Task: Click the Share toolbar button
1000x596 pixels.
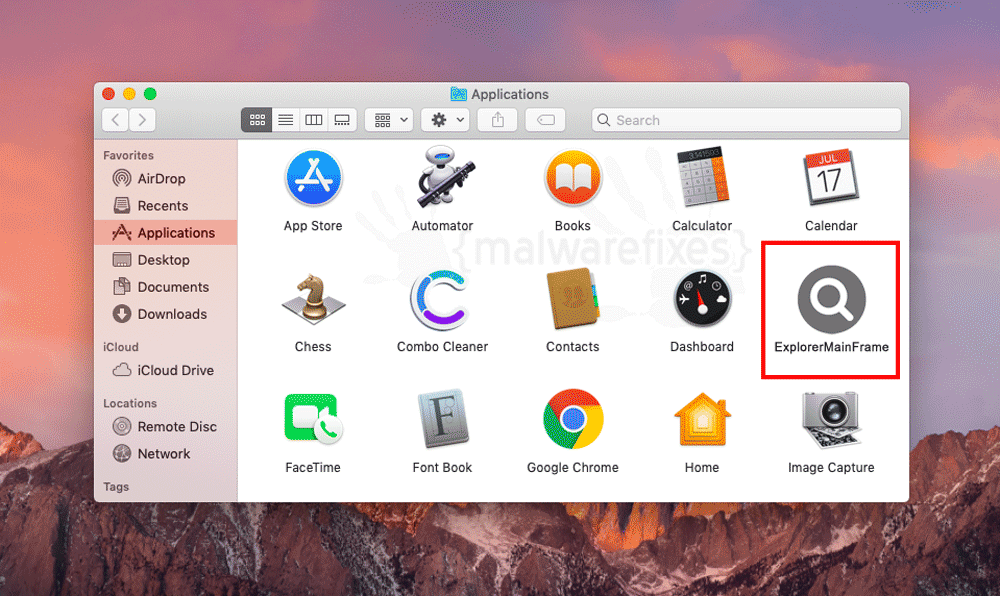Action: click(x=497, y=120)
